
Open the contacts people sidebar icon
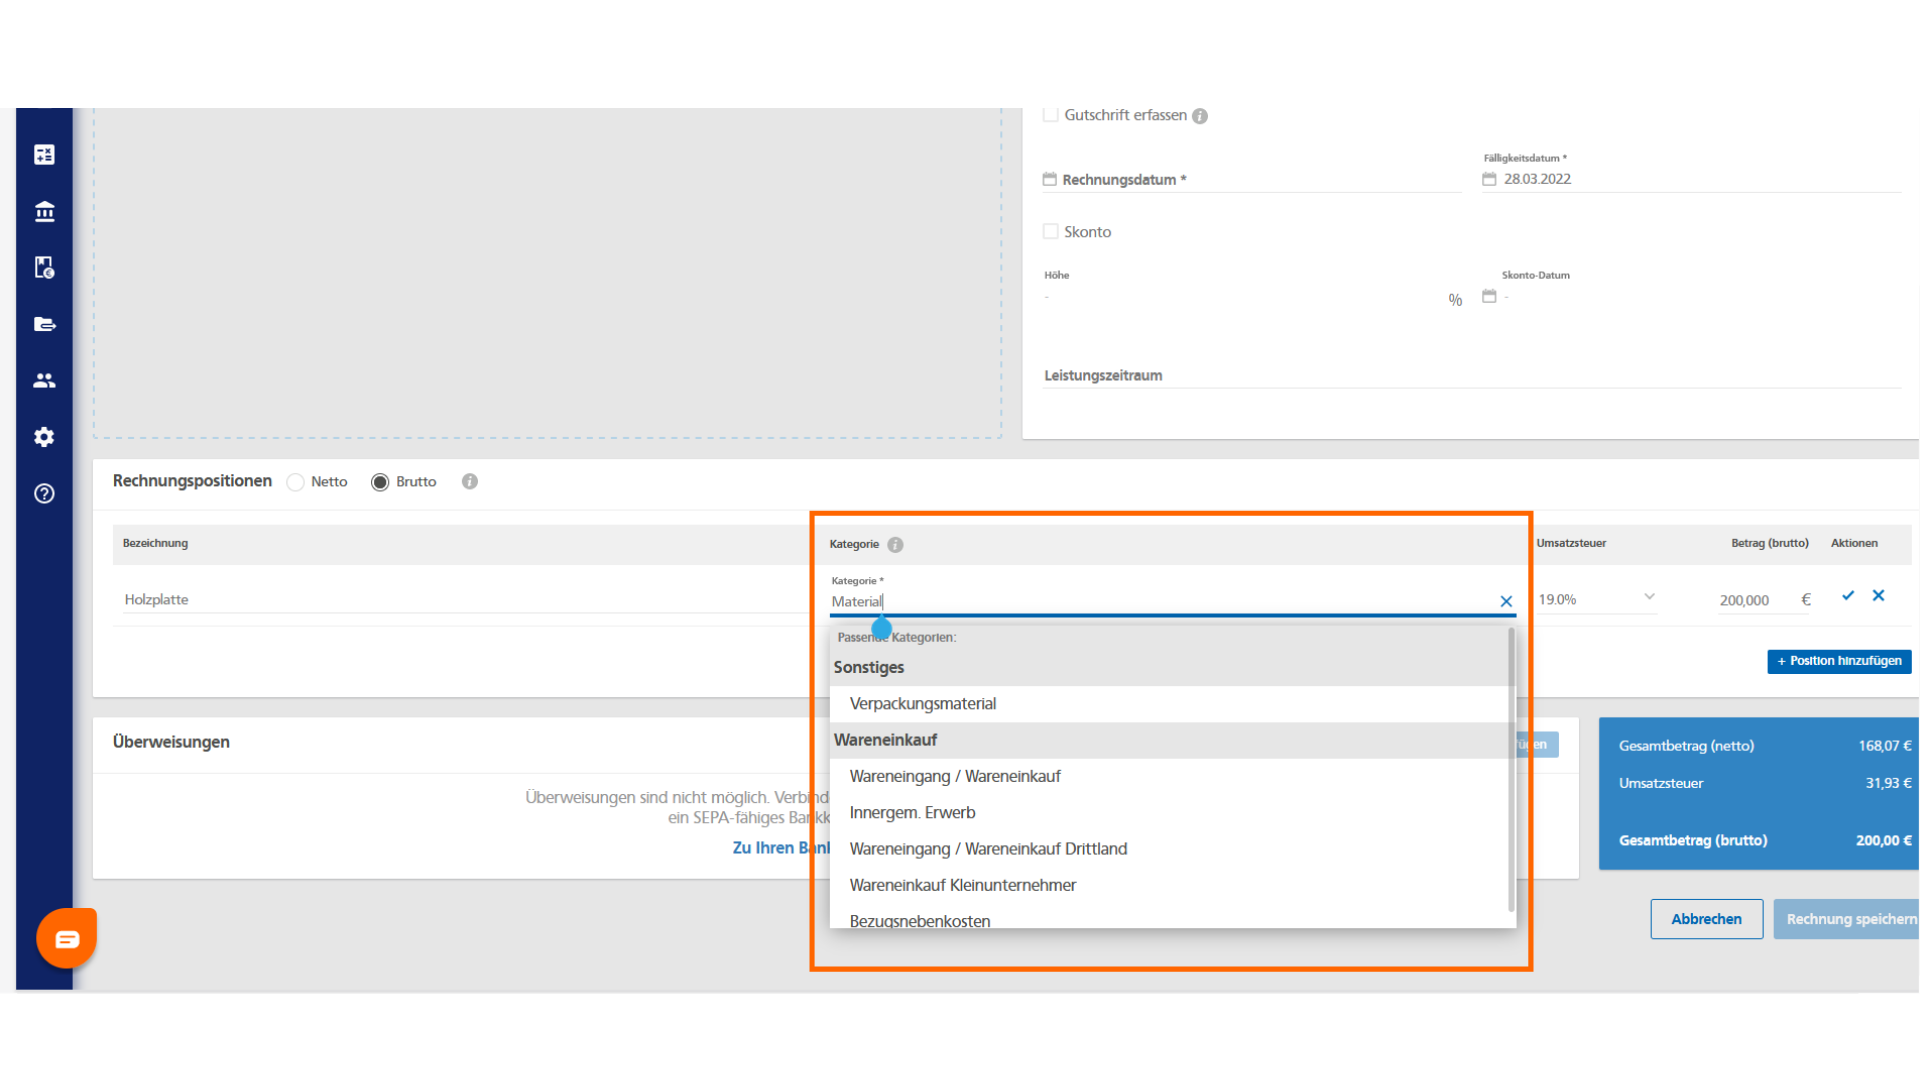coord(44,380)
